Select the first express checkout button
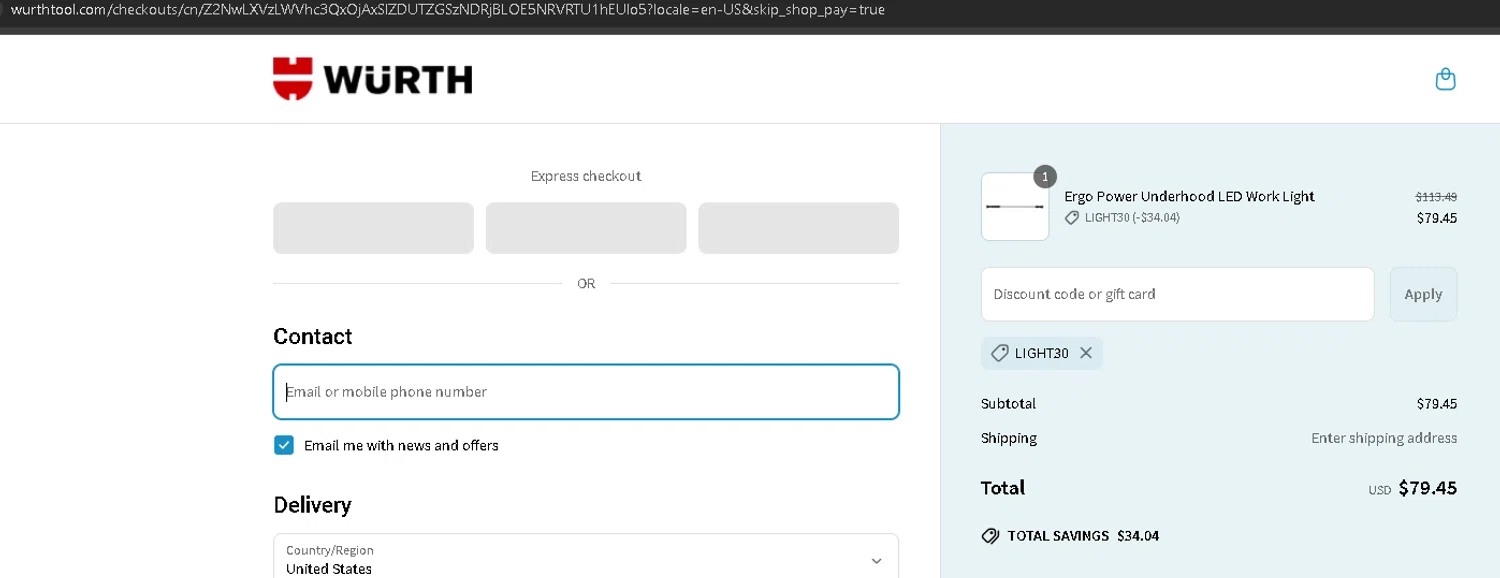Viewport: 1500px width, 578px height. [373, 228]
